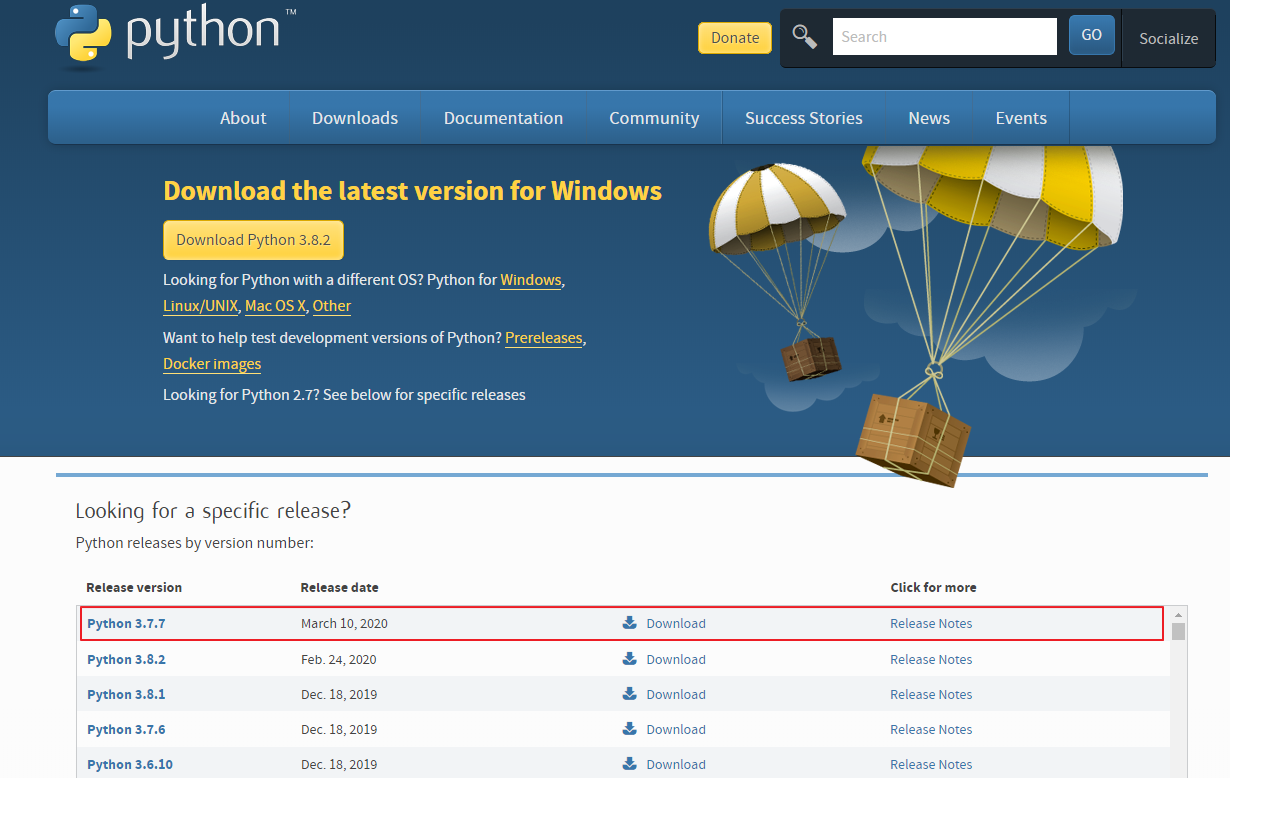
Task: Click download icon in Python 3.6.10 row
Action: pyautogui.click(x=629, y=763)
